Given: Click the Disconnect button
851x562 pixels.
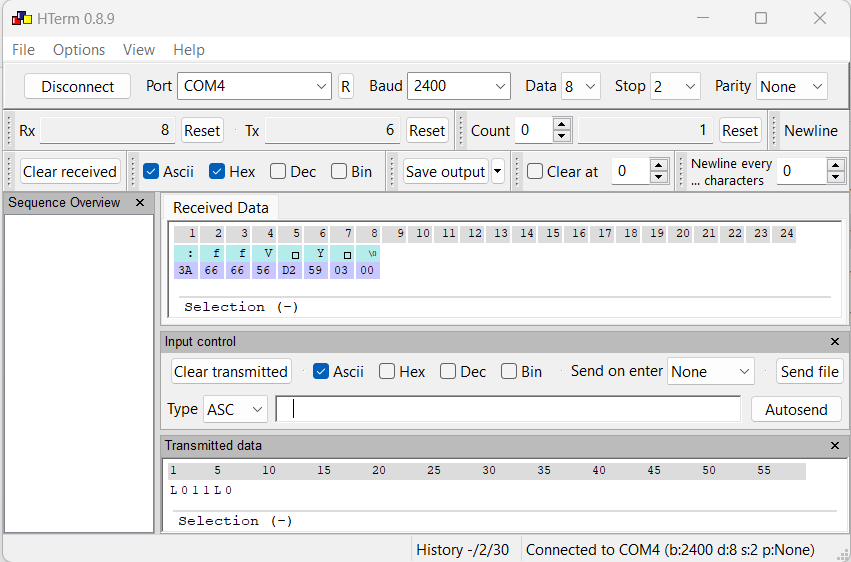Looking at the screenshot, I should click(x=78, y=86).
